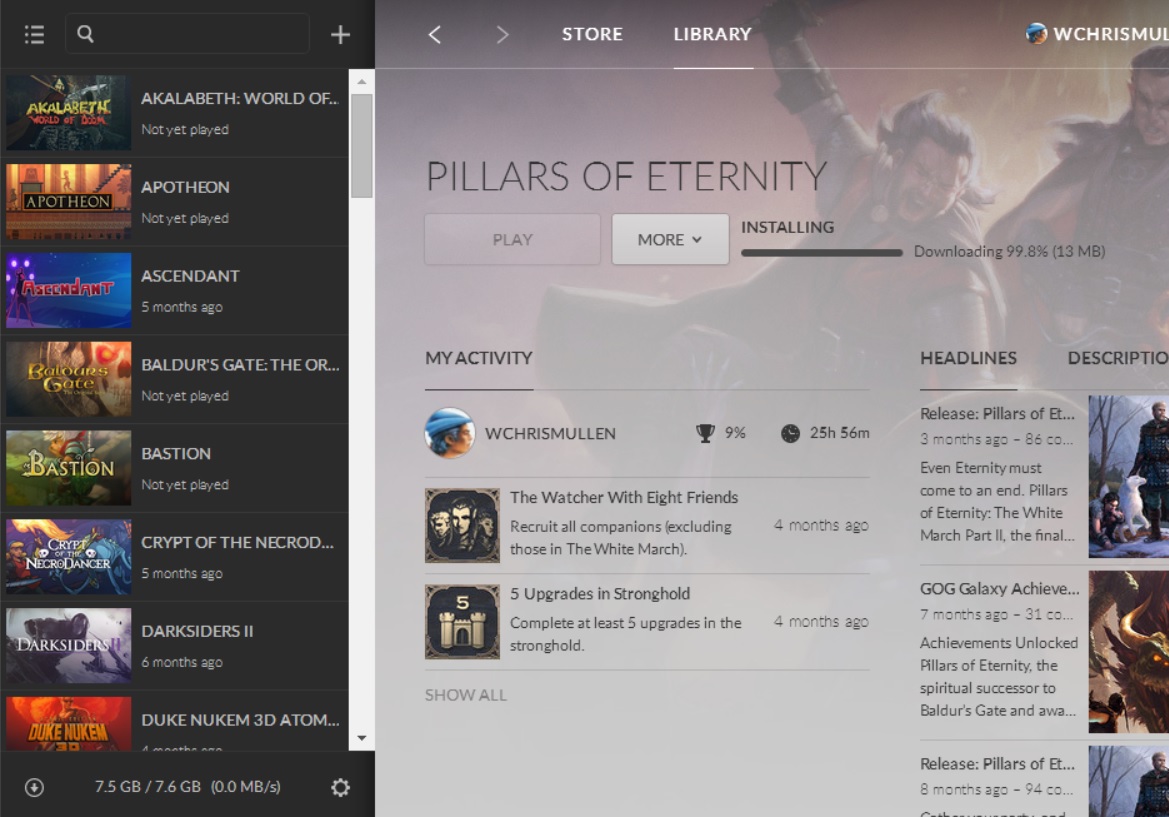
Task: Select the DESCRIPTION tab
Action: (x=1118, y=359)
